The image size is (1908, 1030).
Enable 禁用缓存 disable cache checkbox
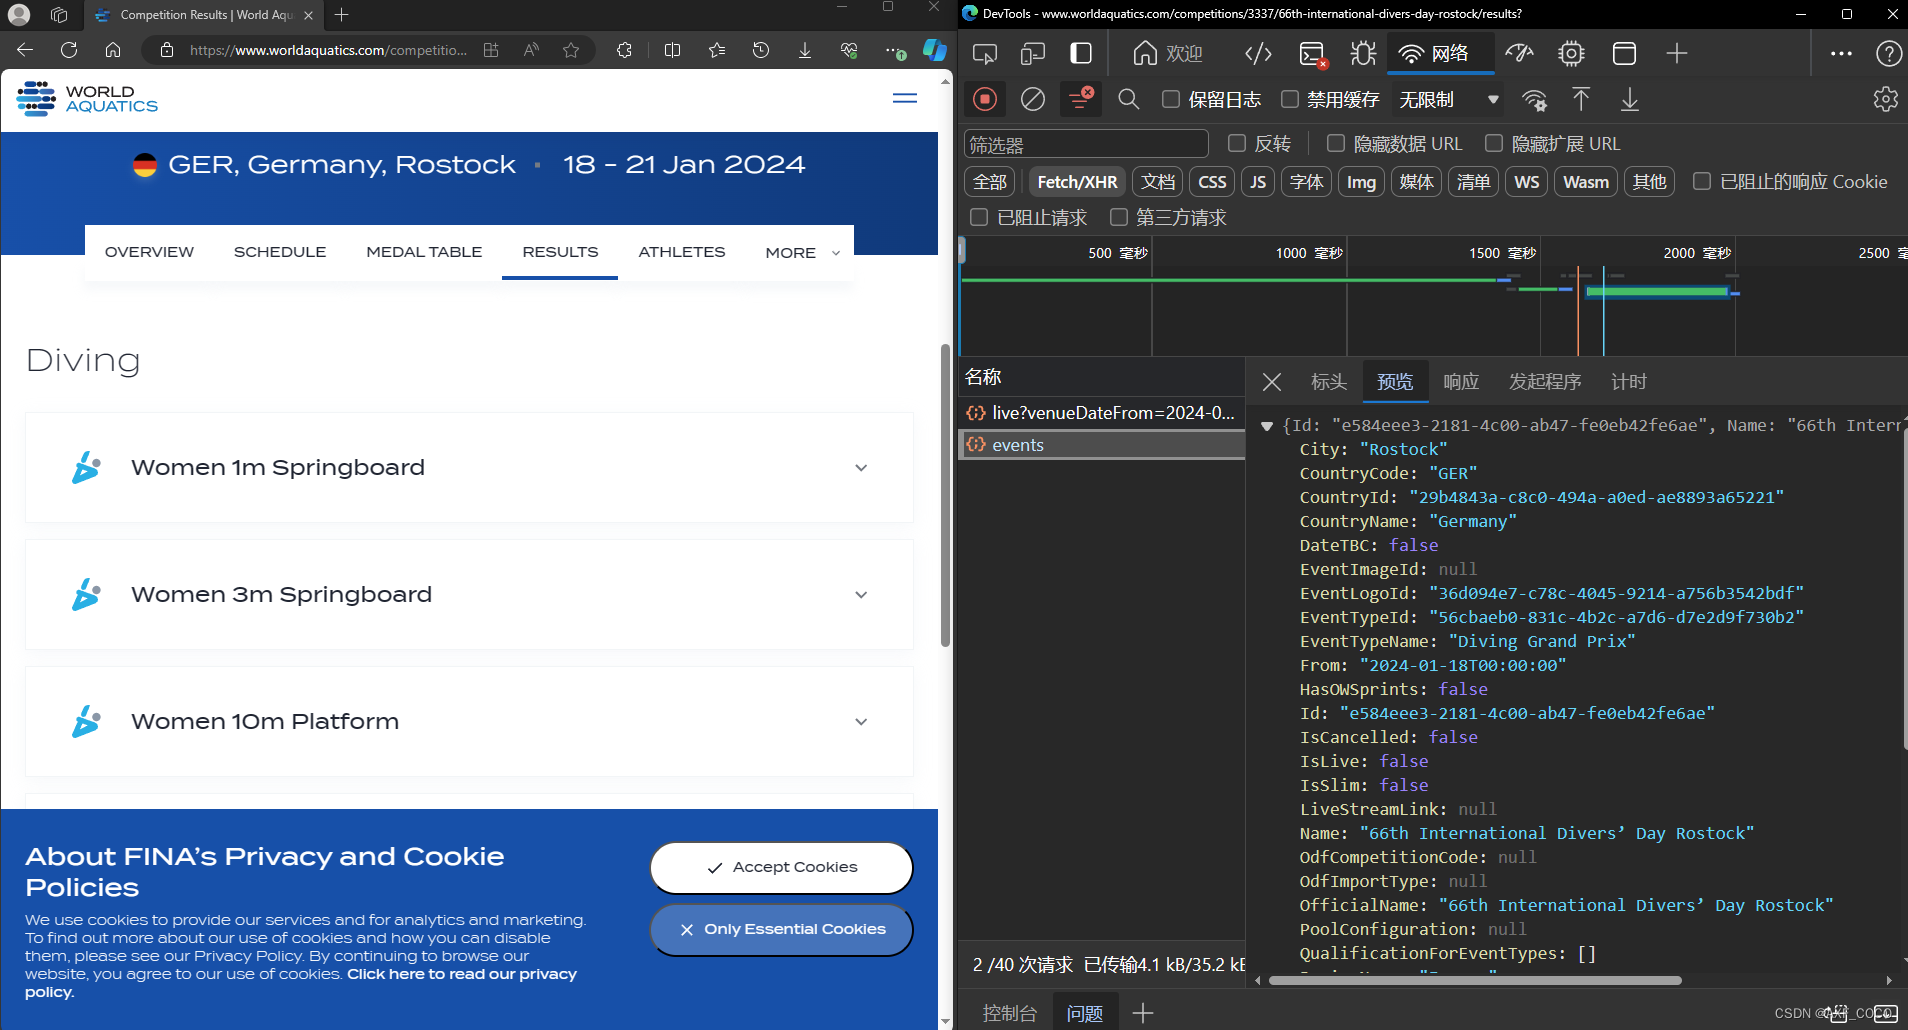(1290, 99)
